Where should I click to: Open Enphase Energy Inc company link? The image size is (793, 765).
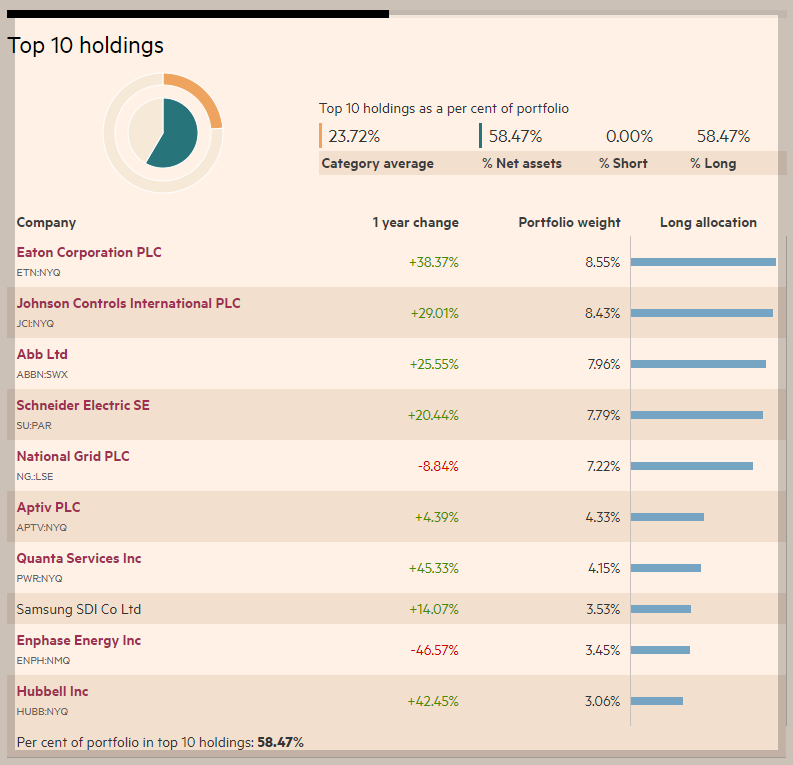click(x=78, y=641)
